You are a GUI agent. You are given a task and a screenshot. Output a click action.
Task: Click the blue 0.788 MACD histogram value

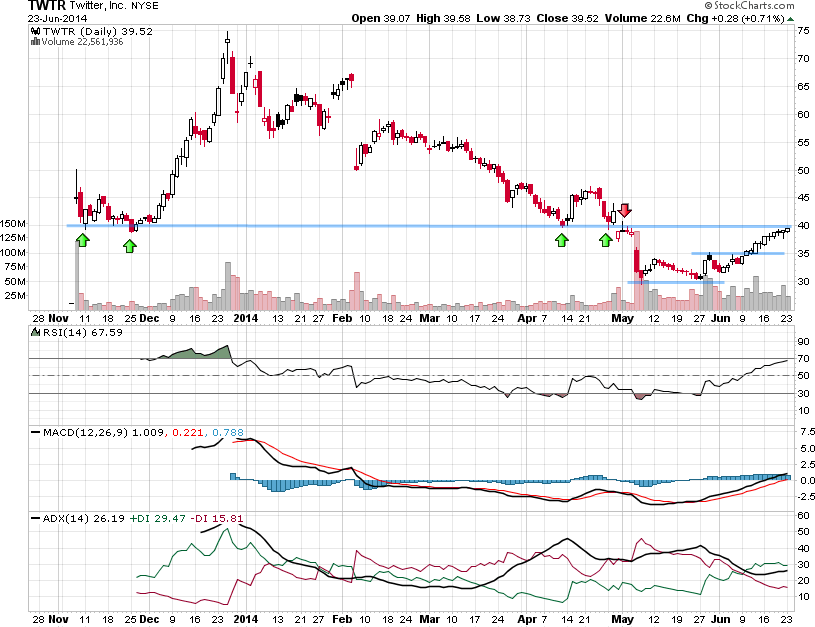coord(228,432)
